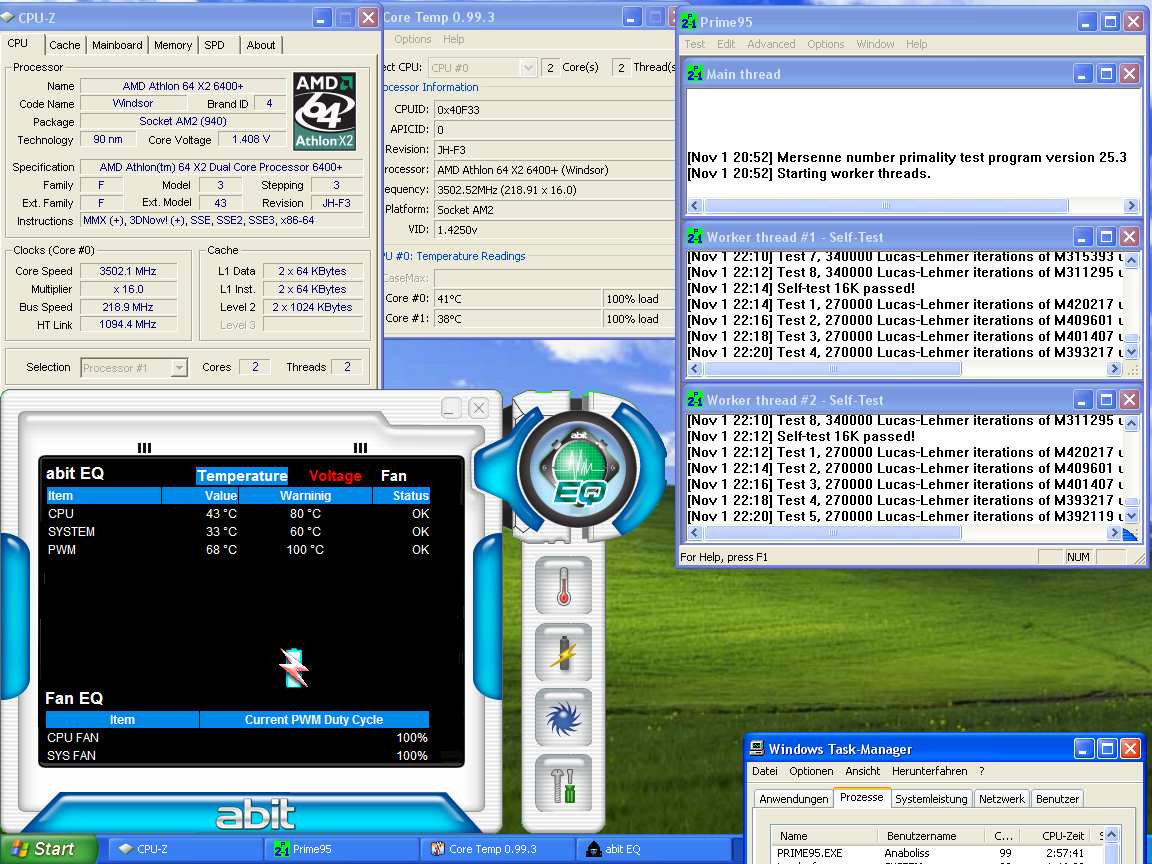Viewport: 1152px width, 864px height.
Task: Switch to Netzwerk tab in Task-Manager
Action: (x=1001, y=799)
